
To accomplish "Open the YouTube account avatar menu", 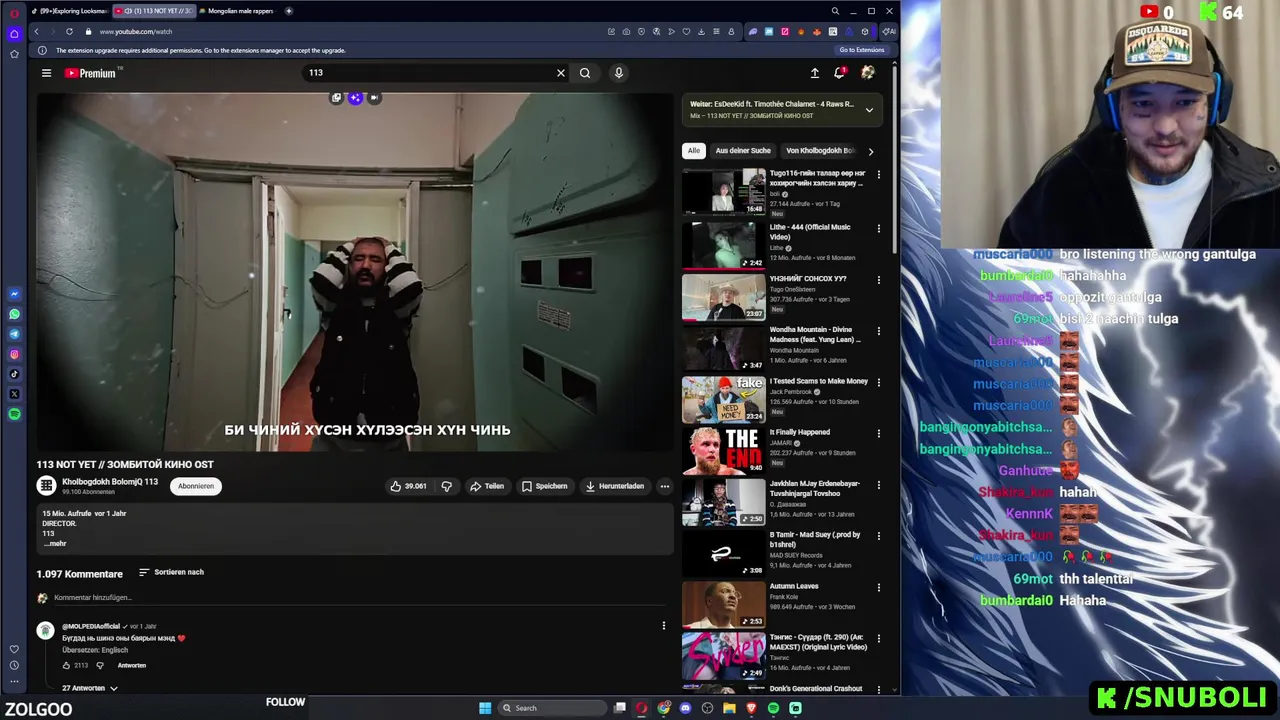I will click(x=868, y=73).
